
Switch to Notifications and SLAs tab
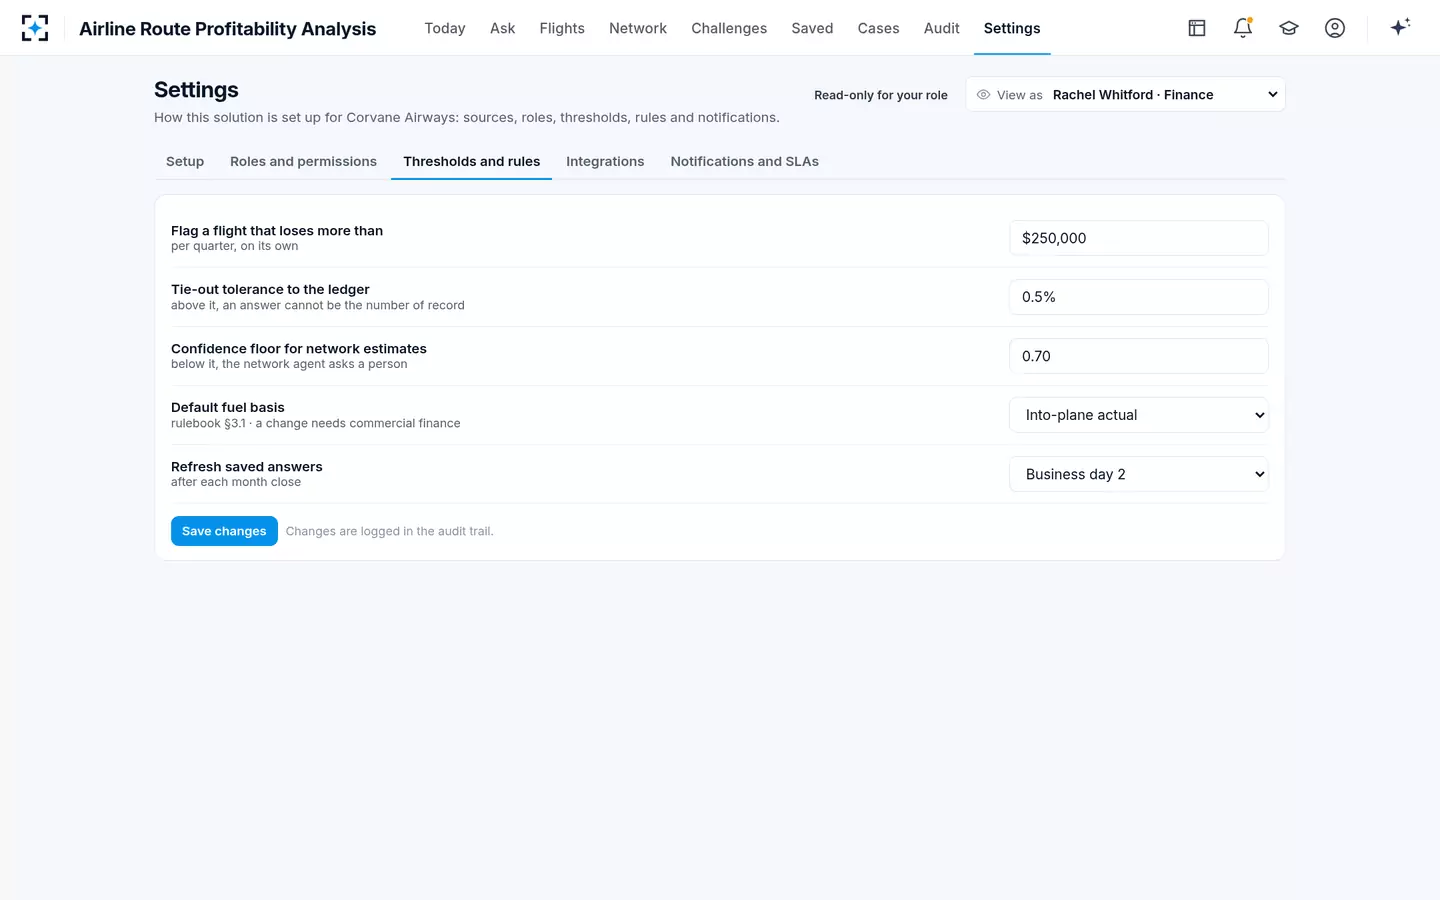744,162
